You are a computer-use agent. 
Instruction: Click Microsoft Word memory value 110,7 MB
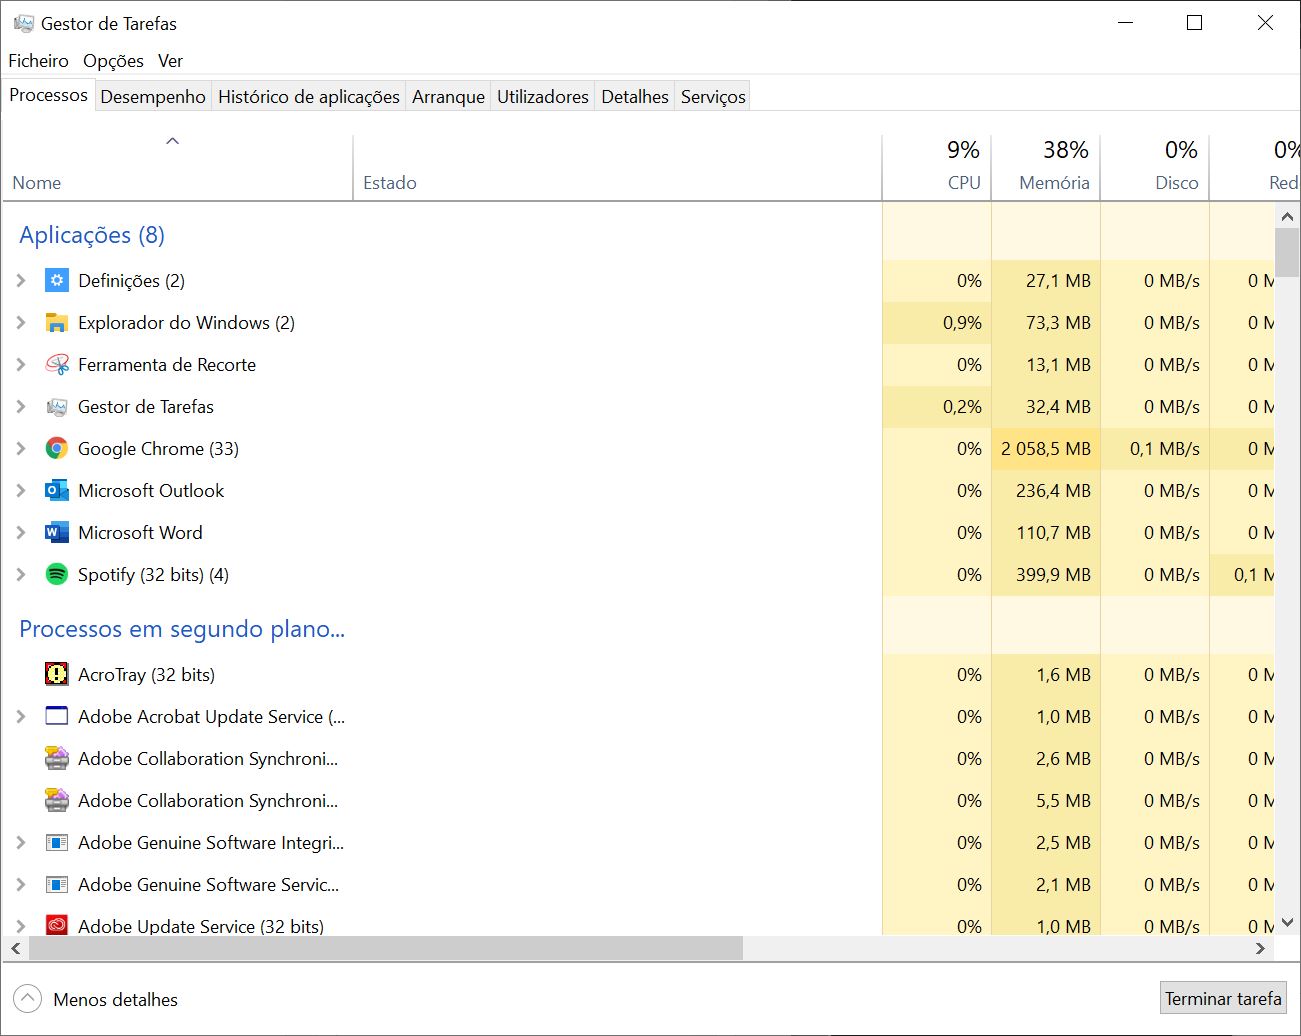1054,533
